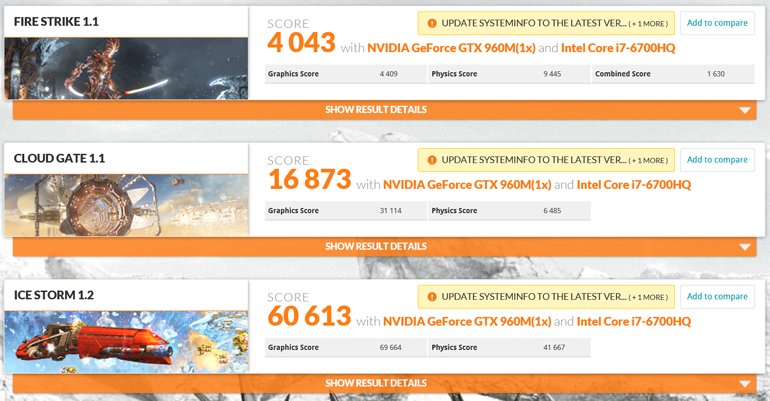This screenshot has height=401, width=770.
Task: Click the warning icon in Ice Storm's update notice
Action: pyautogui.click(x=431, y=297)
